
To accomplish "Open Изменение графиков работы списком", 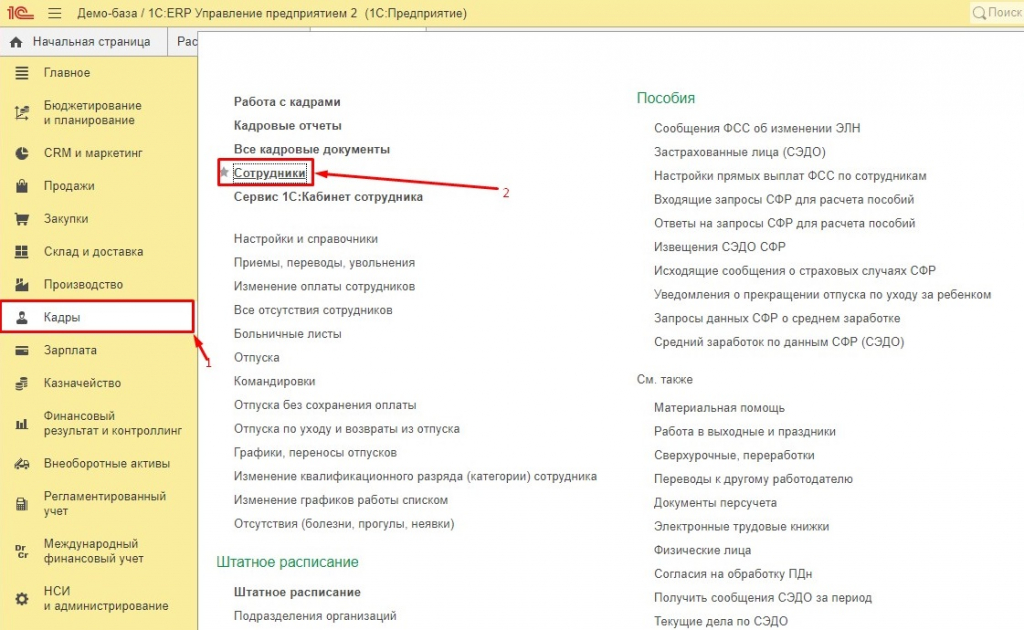I will pos(340,500).
